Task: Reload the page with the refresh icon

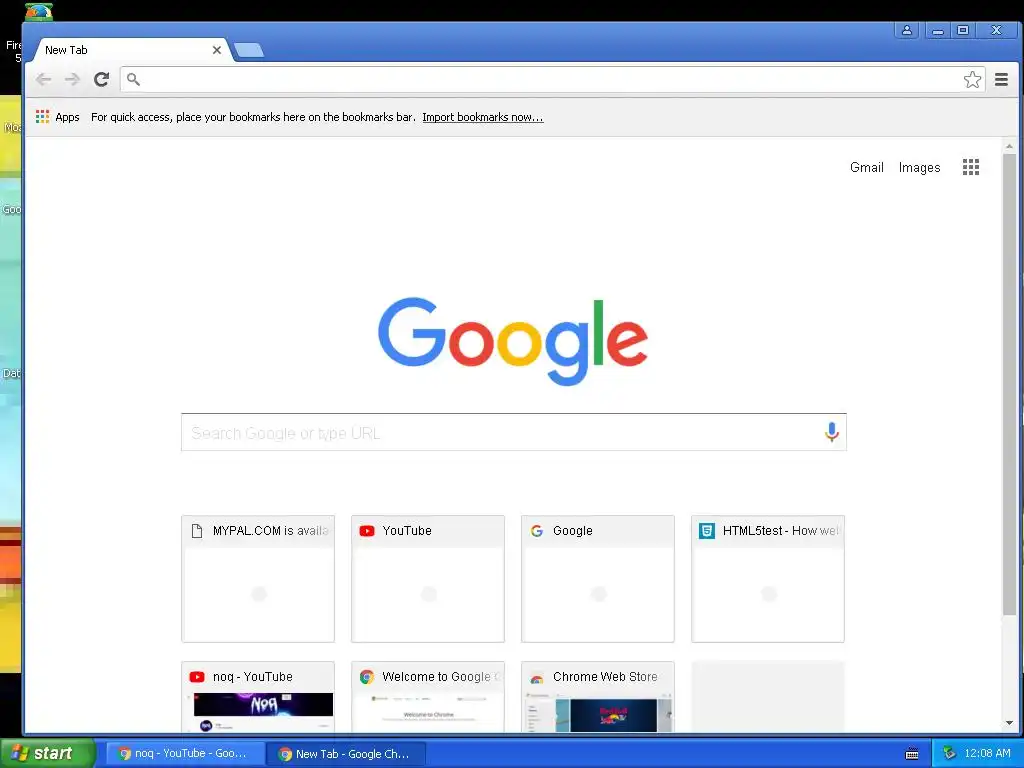Action: 101,80
